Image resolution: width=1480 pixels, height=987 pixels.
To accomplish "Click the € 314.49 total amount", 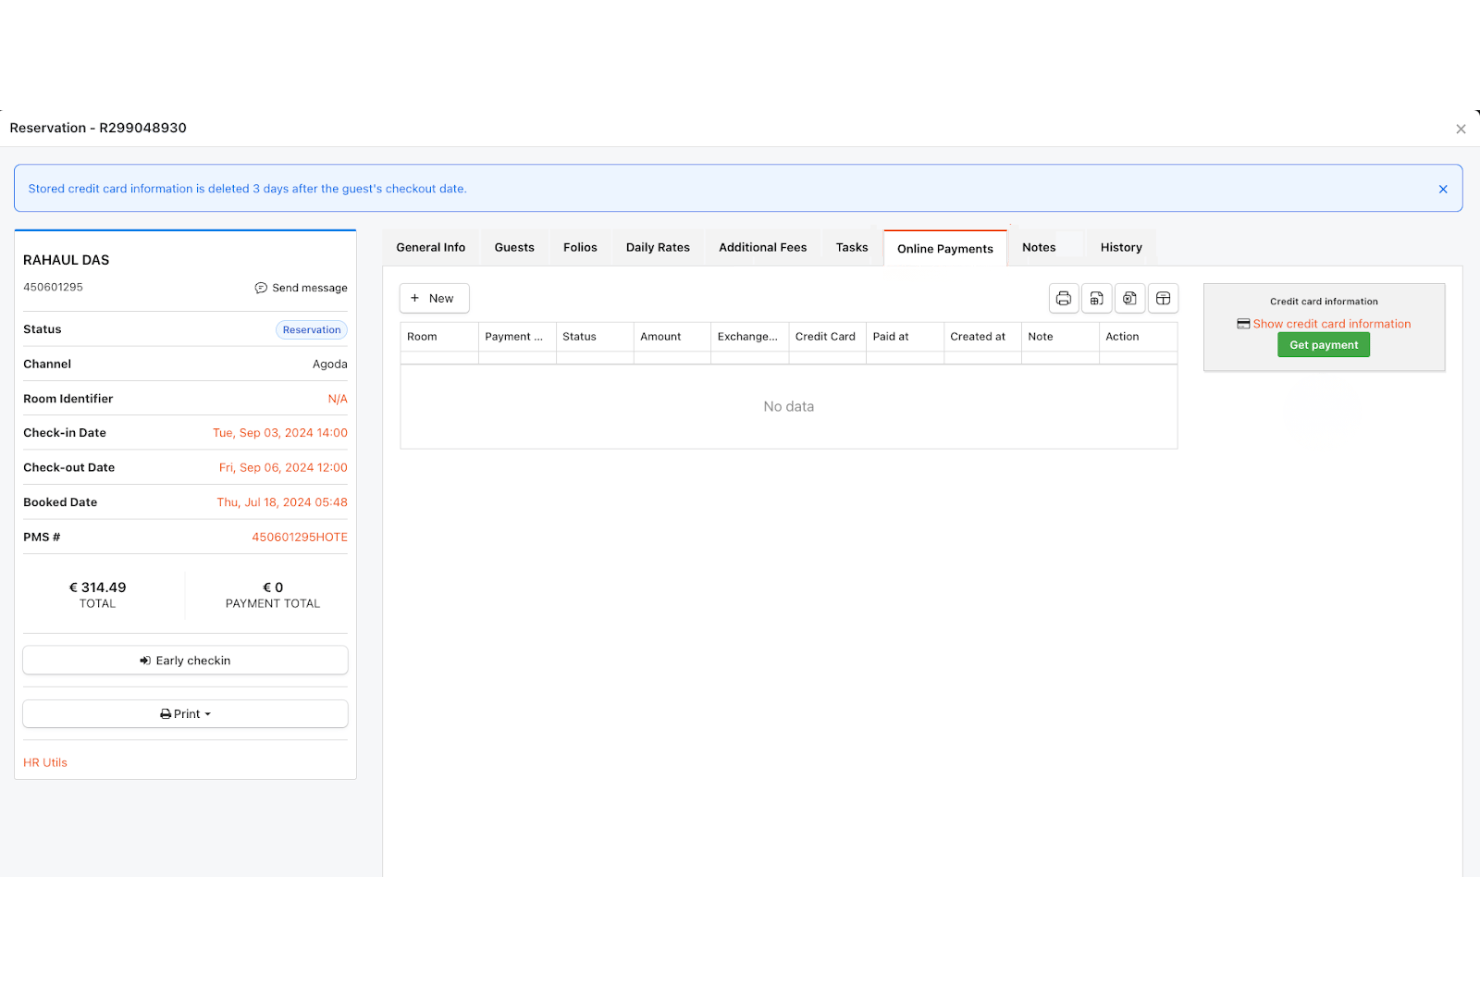I will [97, 588].
